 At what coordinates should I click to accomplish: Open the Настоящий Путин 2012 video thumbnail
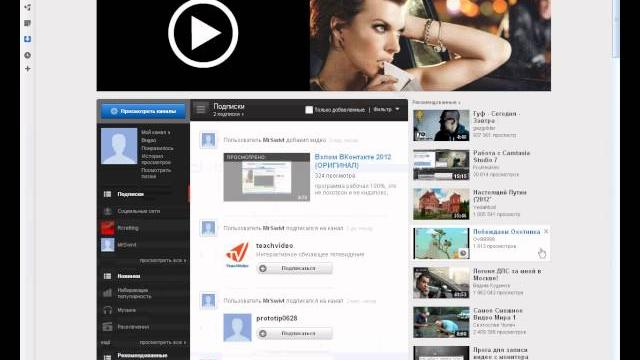(441, 204)
